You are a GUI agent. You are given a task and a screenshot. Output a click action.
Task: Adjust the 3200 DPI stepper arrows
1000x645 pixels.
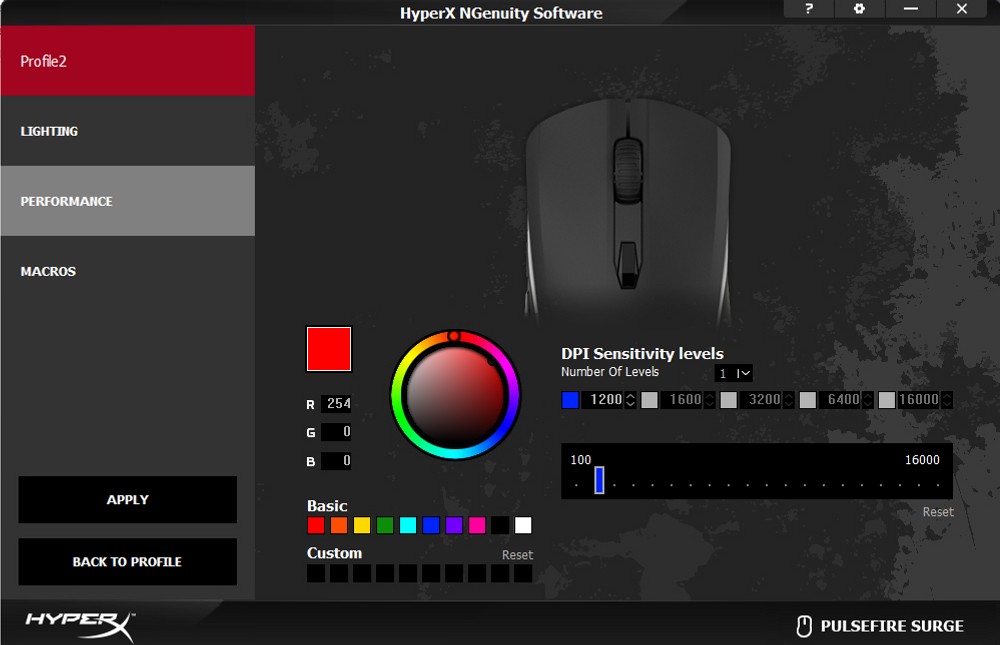point(788,400)
